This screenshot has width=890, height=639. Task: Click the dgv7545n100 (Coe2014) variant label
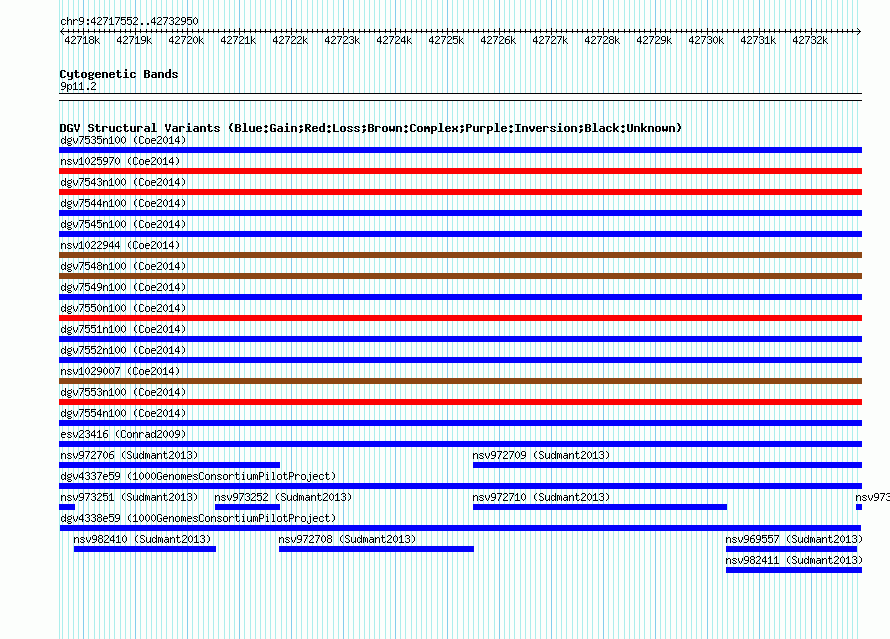click(123, 224)
